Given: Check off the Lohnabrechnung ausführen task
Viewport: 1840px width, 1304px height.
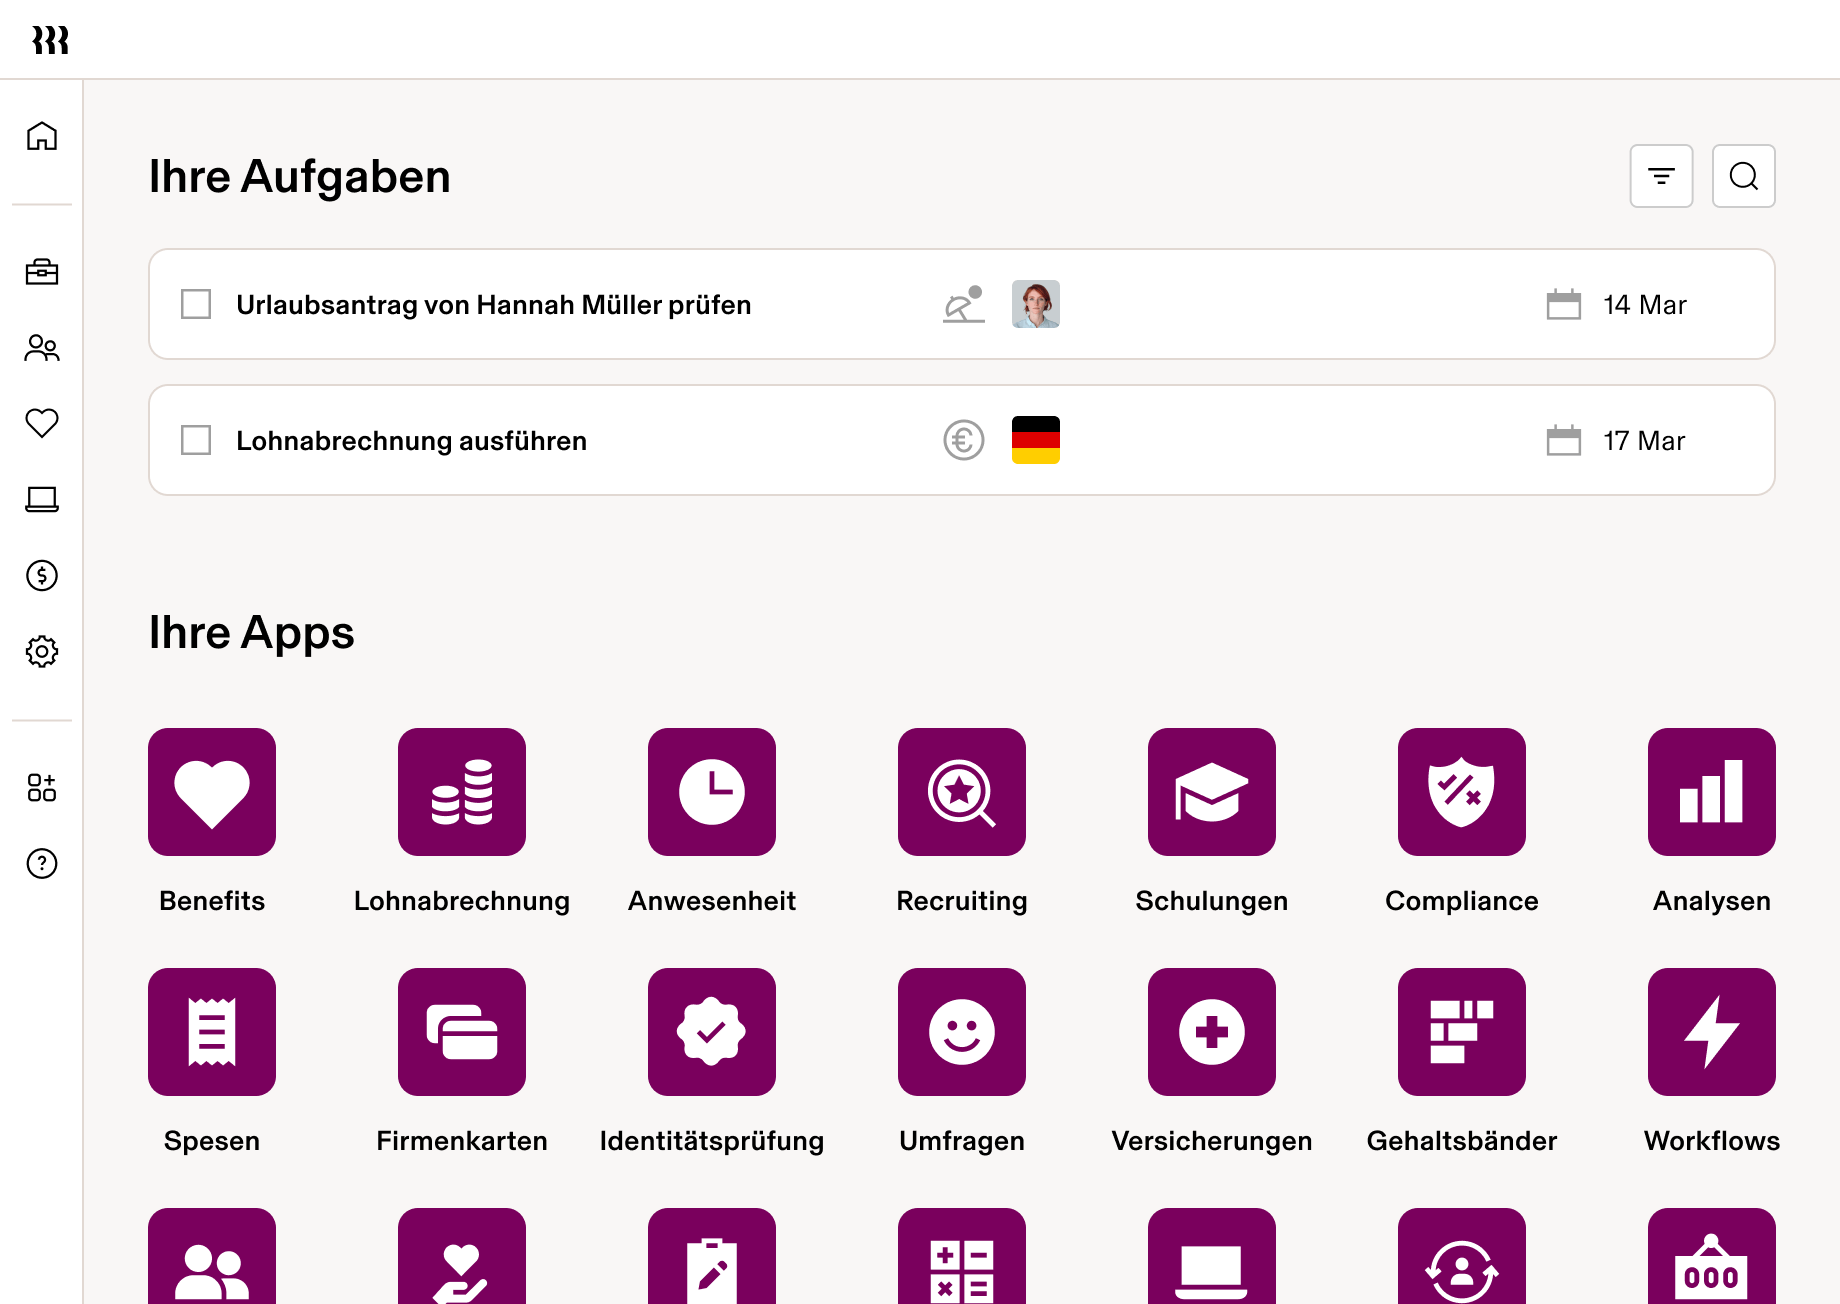Looking at the screenshot, I should (x=196, y=440).
